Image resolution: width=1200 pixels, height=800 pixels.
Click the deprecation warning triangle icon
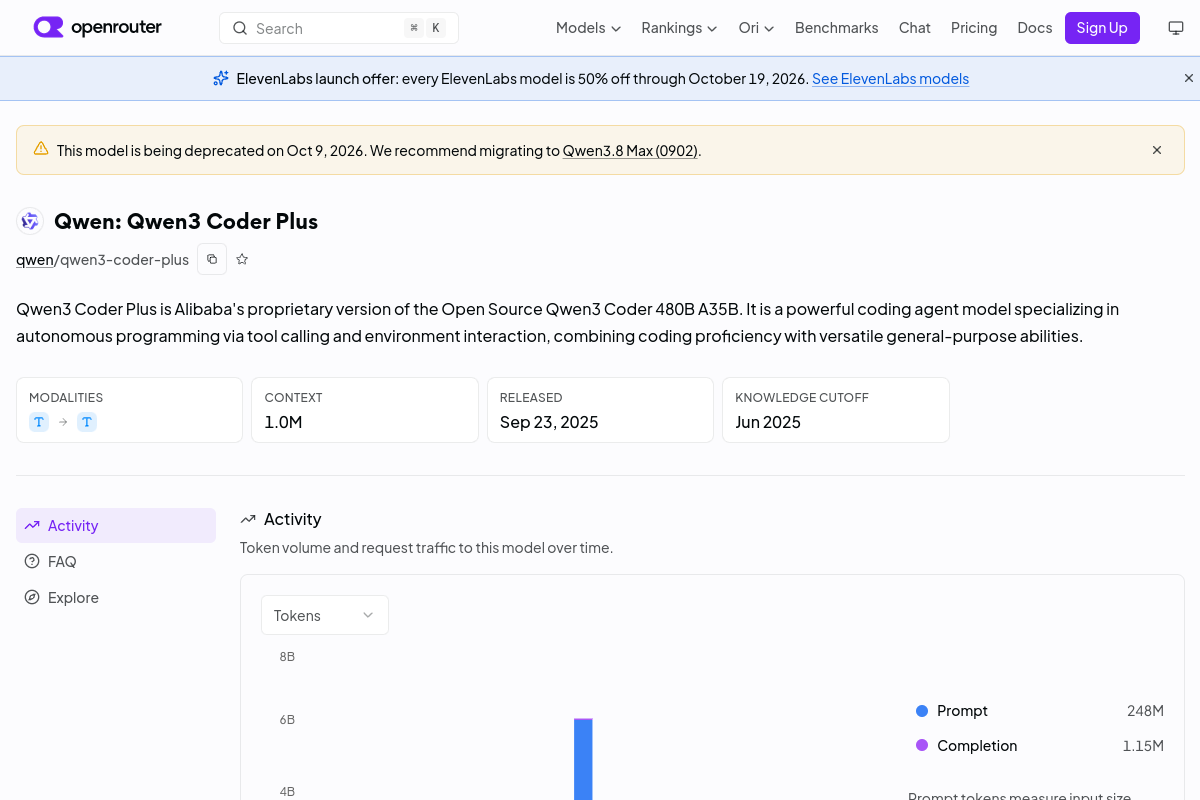(x=41, y=149)
